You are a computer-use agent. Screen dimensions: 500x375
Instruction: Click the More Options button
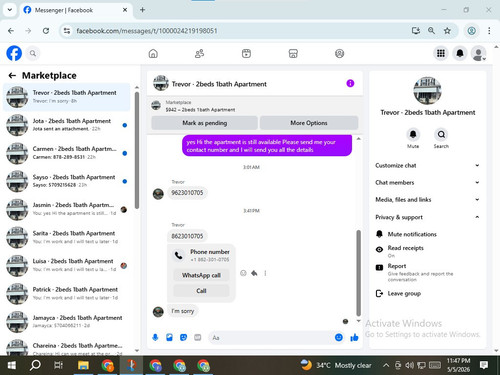309,123
